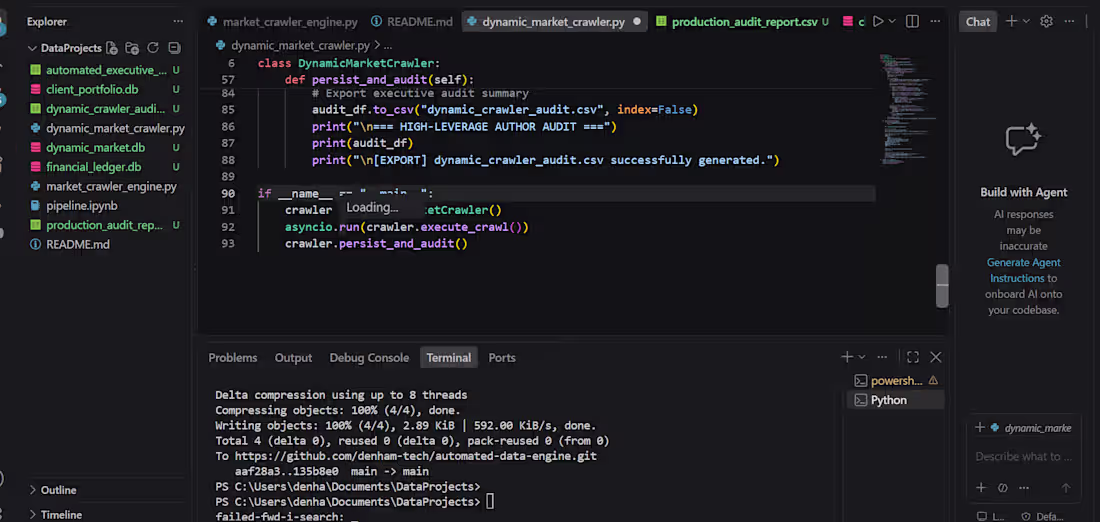Switch to market_crawler_engine.py editor tab

[x=281, y=22]
